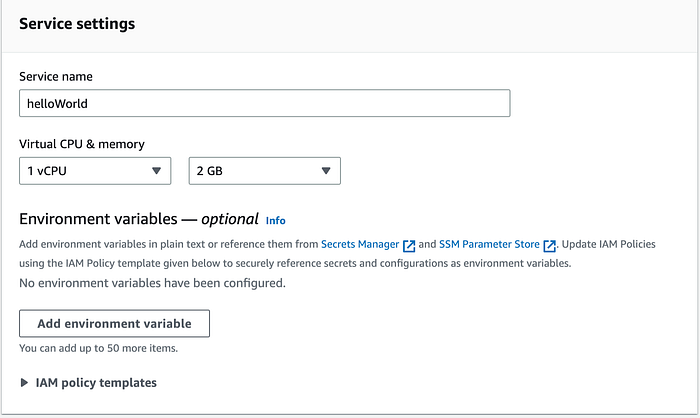
Task: Open the 2 GB memory dropdown
Action: (x=265, y=171)
